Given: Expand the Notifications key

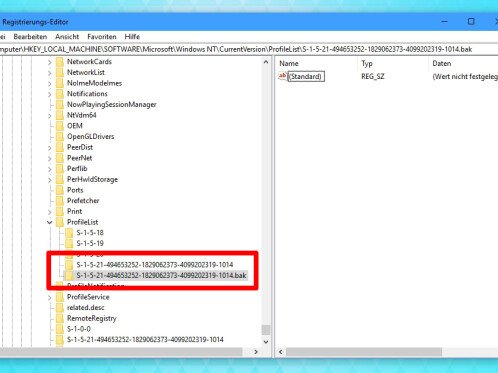Looking at the screenshot, I should click(49, 94).
